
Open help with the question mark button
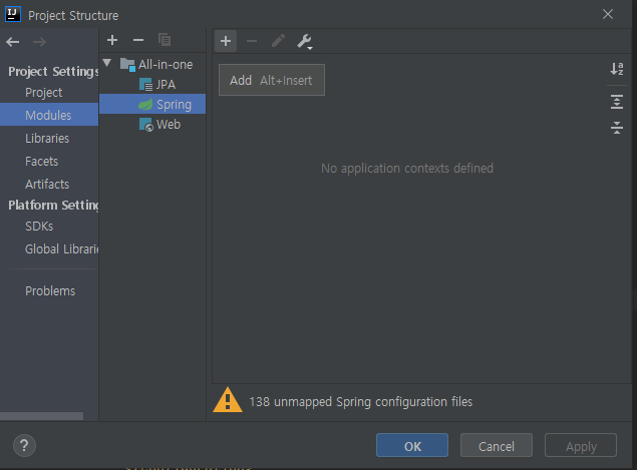24,446
